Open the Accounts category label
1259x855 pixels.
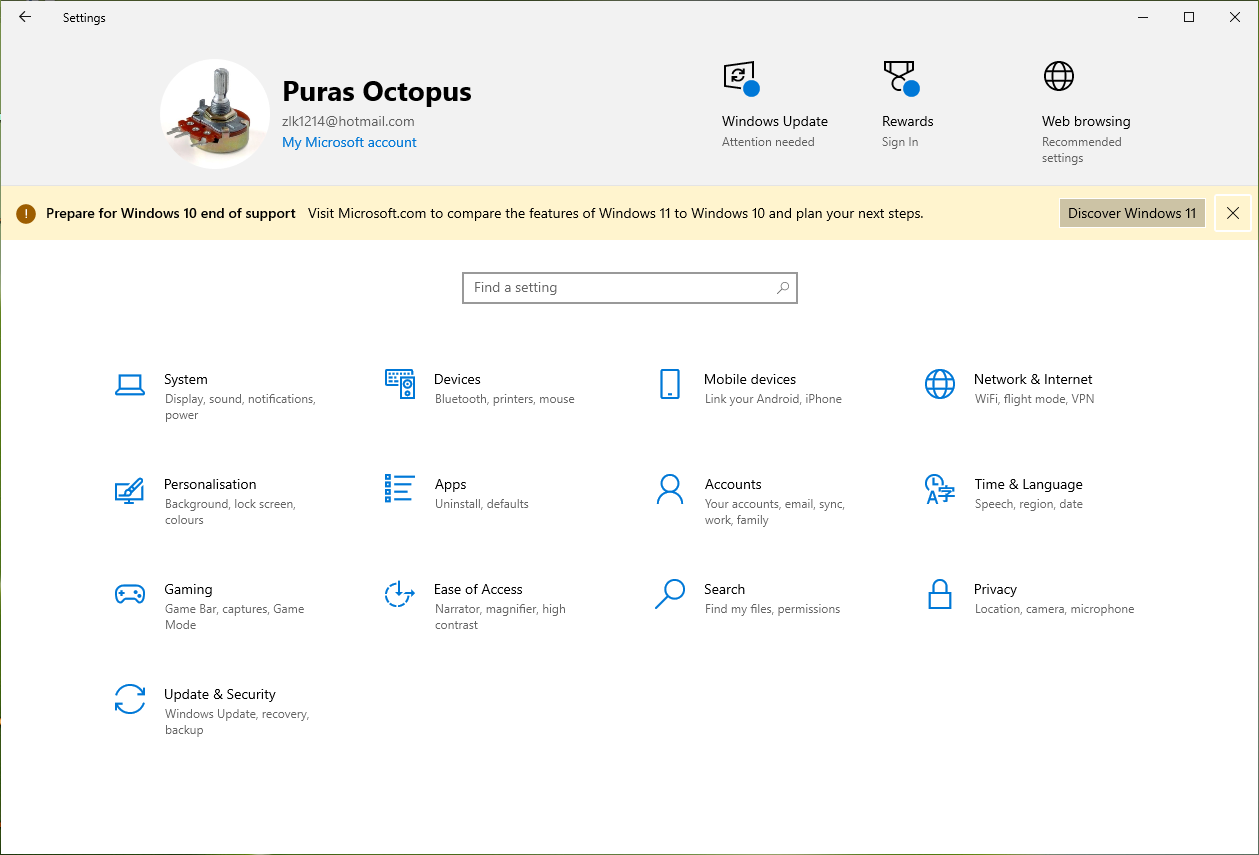733,484
